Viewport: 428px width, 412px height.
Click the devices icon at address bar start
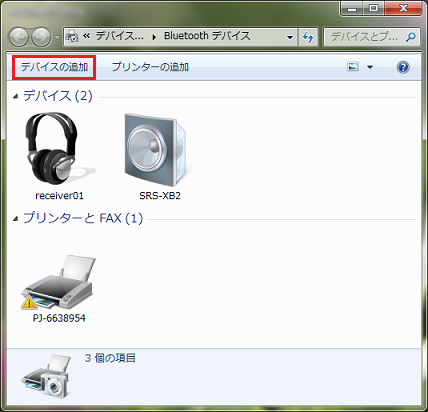pyautogui.click(x=72, y=36)
